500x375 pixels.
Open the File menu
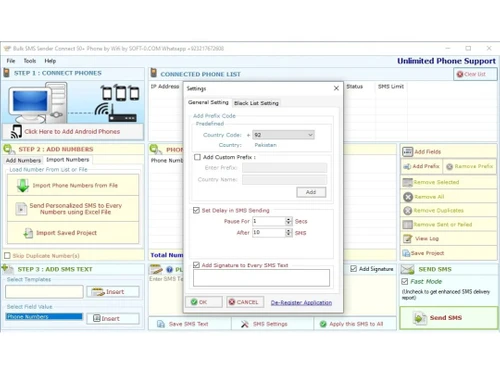11,61
